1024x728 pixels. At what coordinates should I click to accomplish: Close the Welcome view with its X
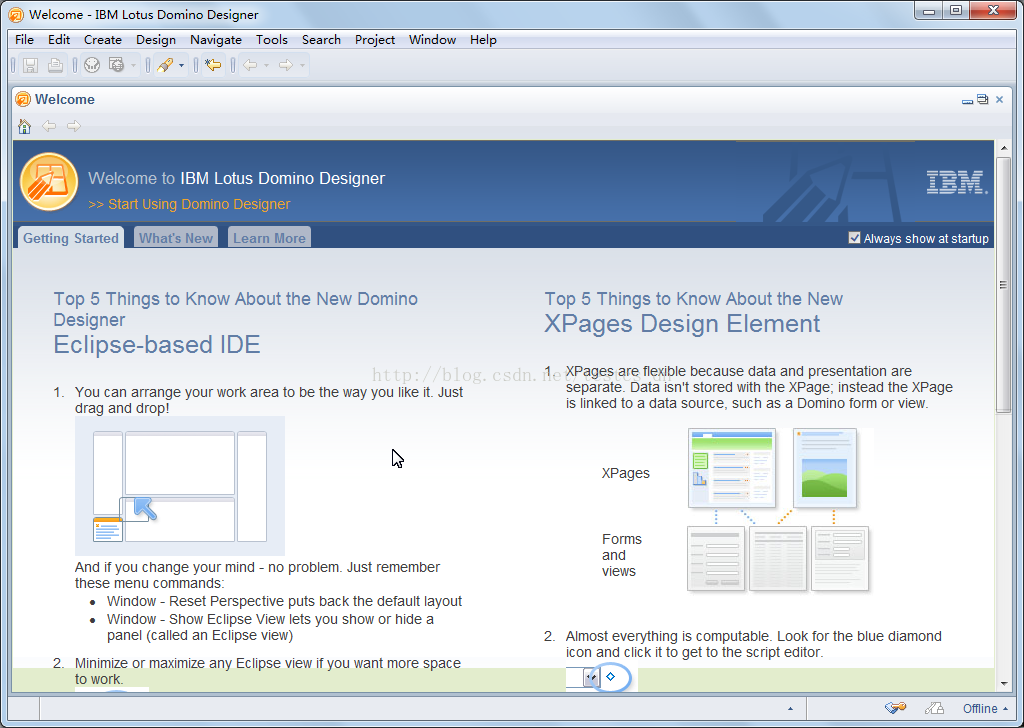pyautogui.click(x=999, y=99)
